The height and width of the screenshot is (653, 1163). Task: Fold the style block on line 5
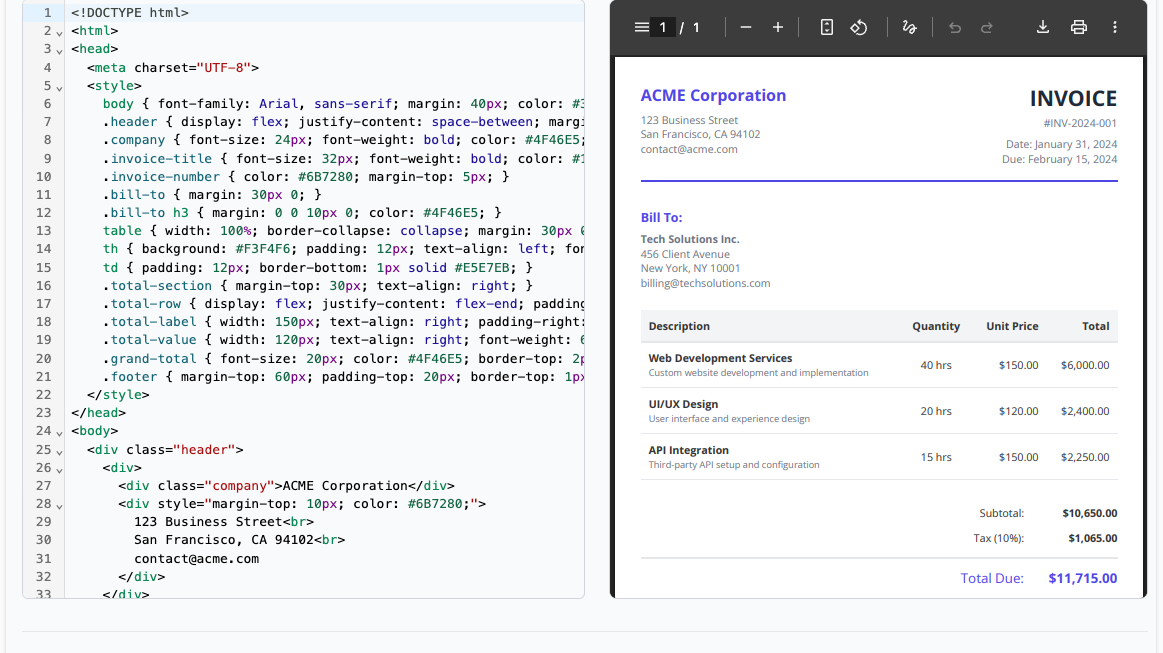[60, 87]
